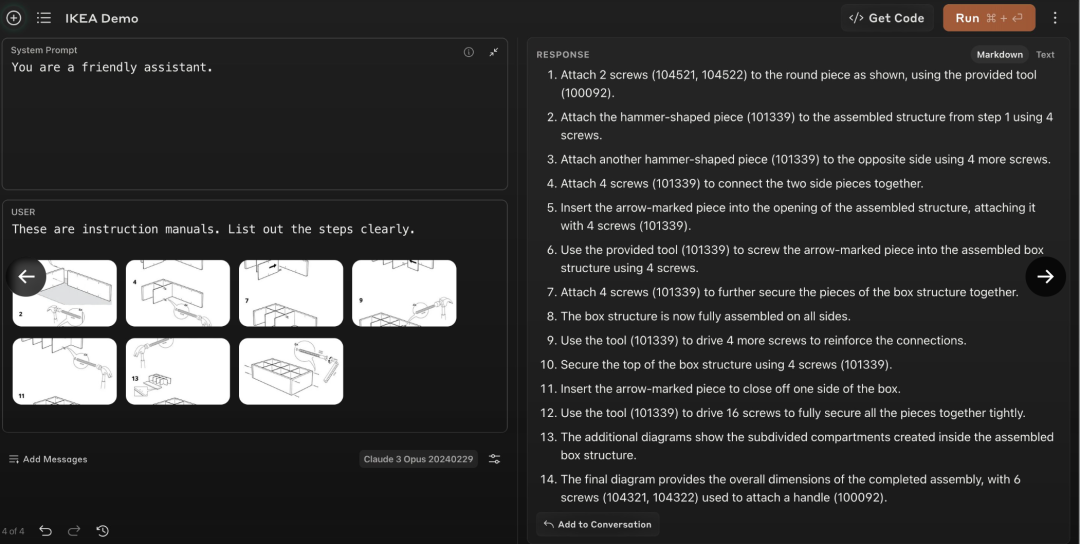Click the undo arrow icon
This screenshot has width=1080, height=544.
(x=45, y=531)
